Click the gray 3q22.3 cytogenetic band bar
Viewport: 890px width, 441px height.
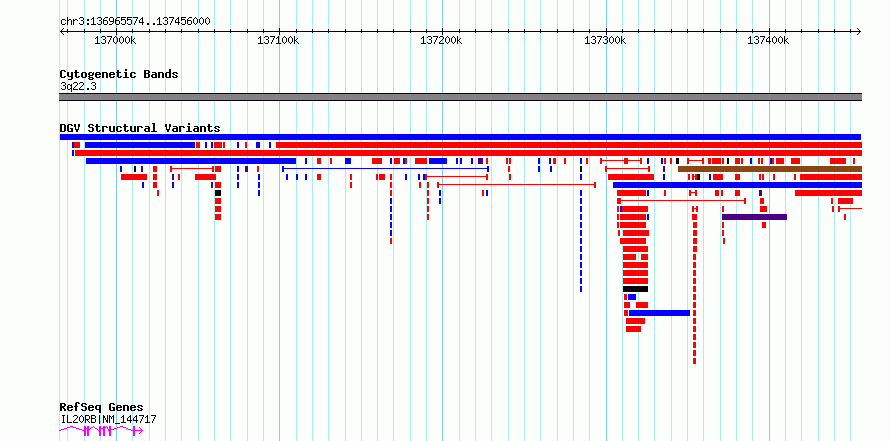(460, 97)
